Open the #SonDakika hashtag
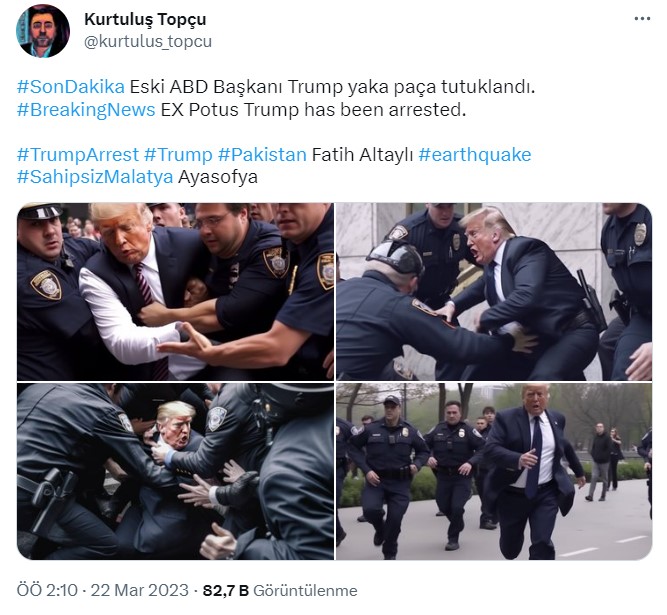The height and width of the screenshot is (615, 667). click(x=71, y=87)
